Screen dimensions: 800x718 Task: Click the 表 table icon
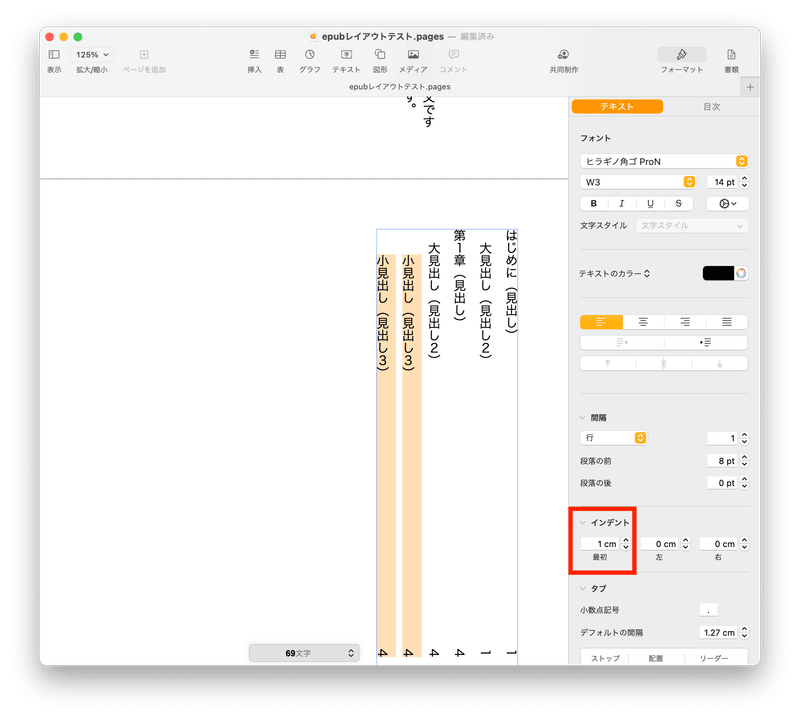tap(280, 55)
